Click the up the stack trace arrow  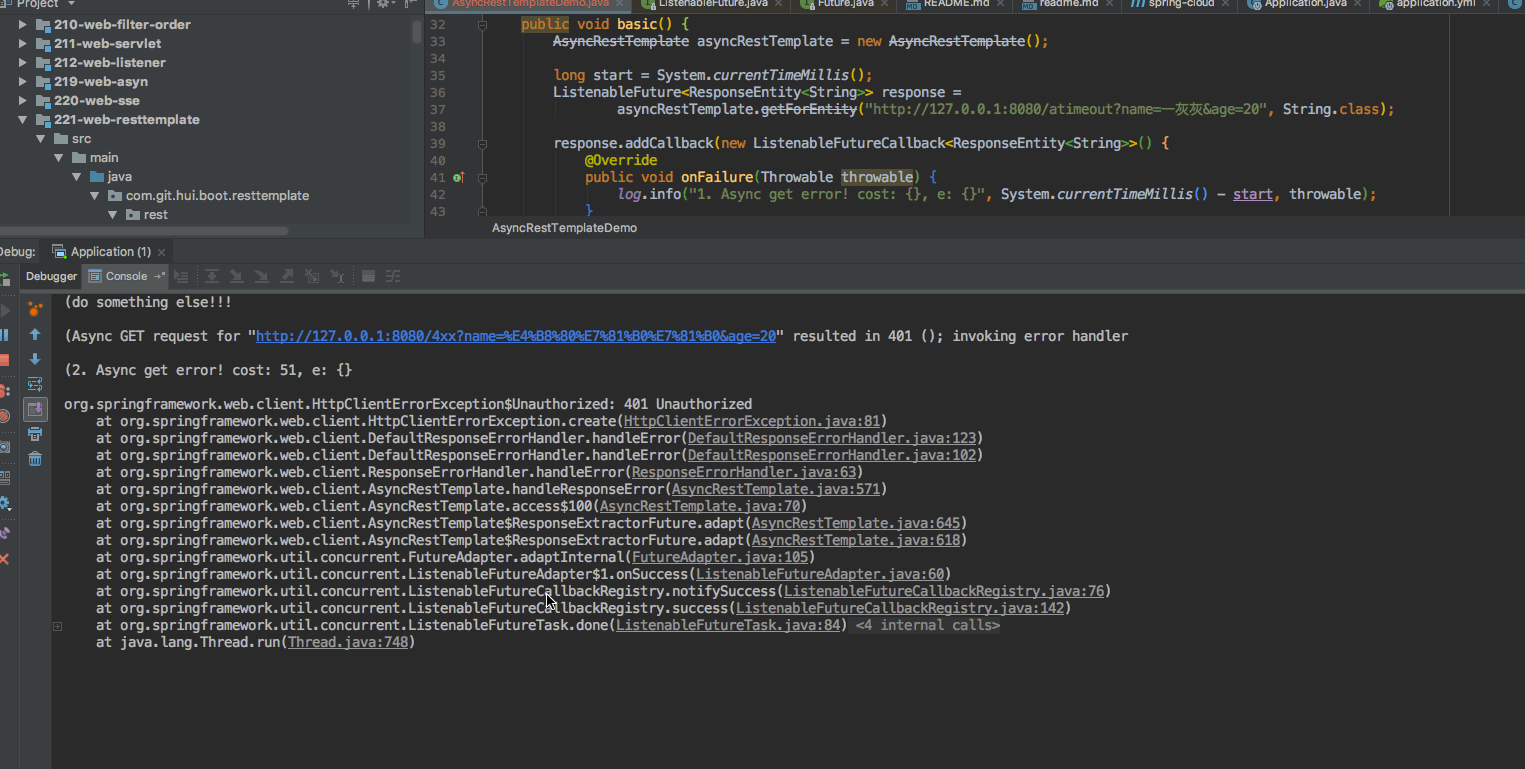click(x=35, y=334)
